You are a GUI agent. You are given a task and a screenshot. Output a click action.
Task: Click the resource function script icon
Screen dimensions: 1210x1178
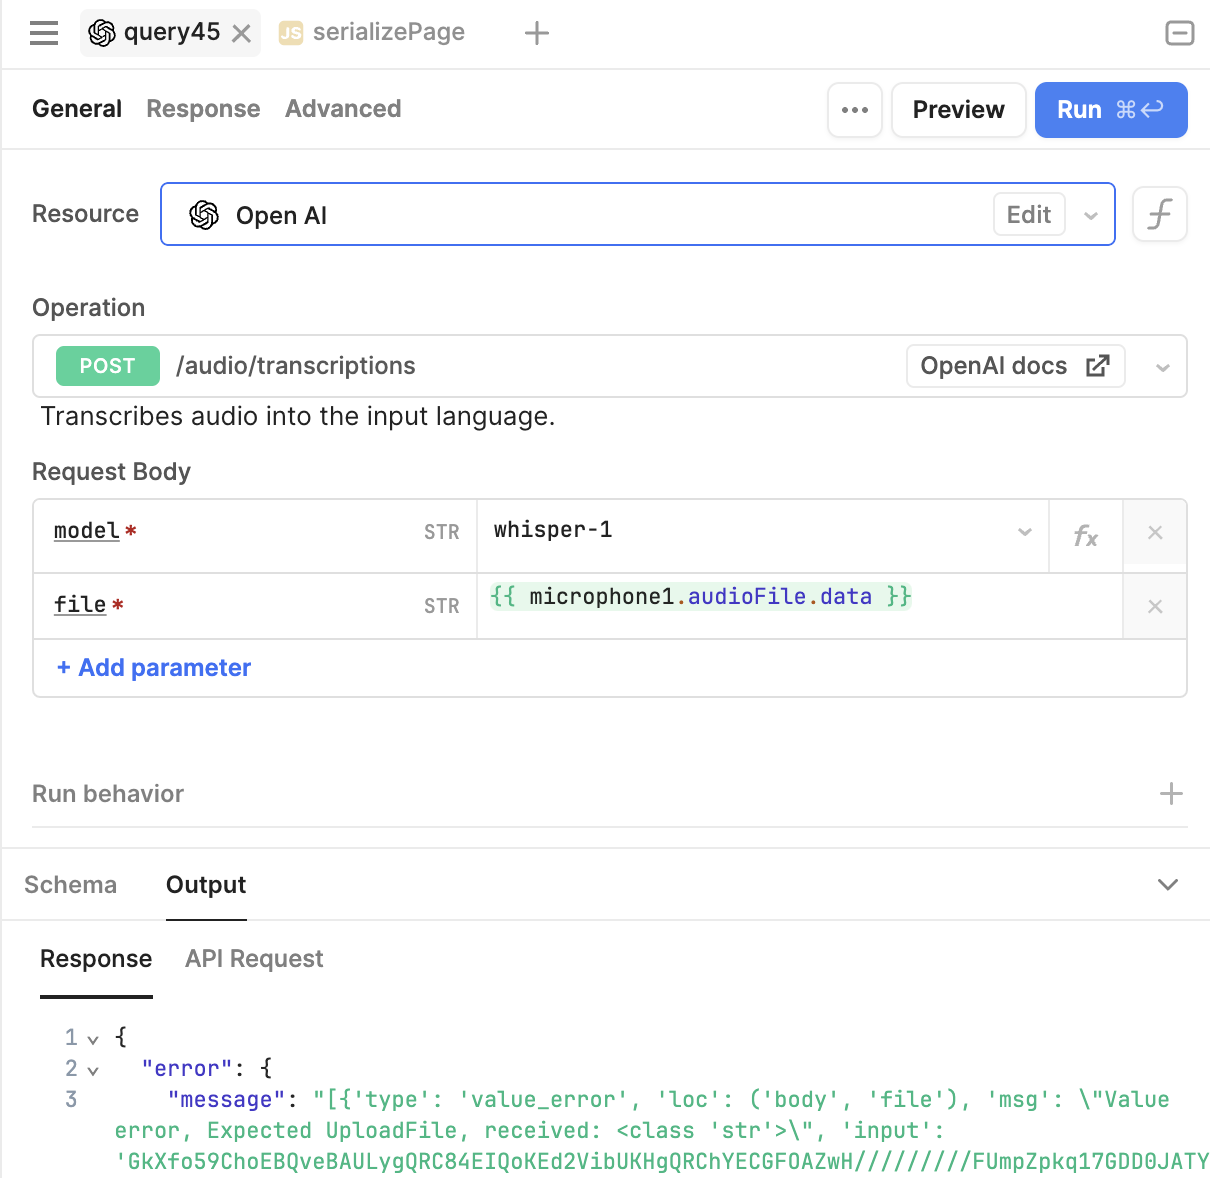[x=1159, y=214]
